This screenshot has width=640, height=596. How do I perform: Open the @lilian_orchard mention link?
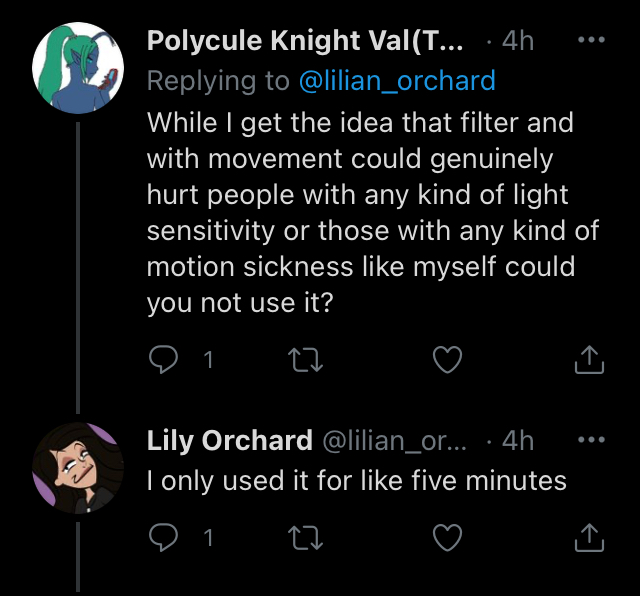tap(397, 81)
